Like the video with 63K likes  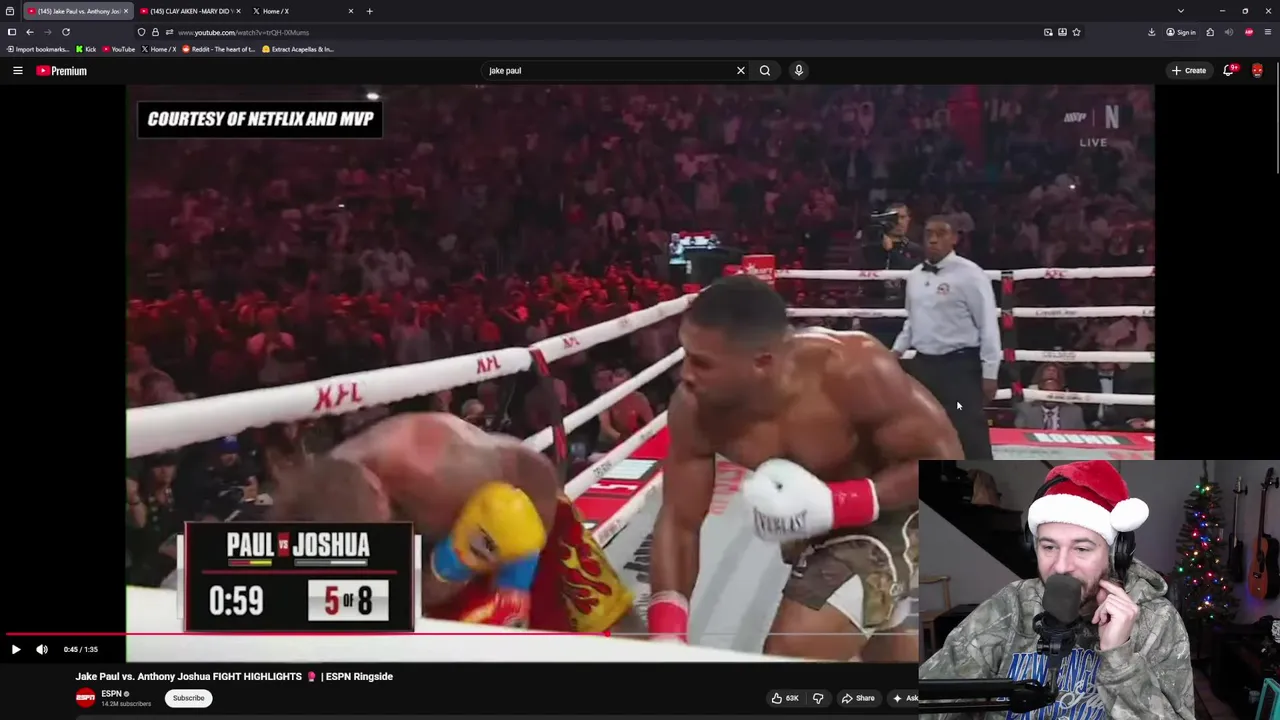(785, 698)
